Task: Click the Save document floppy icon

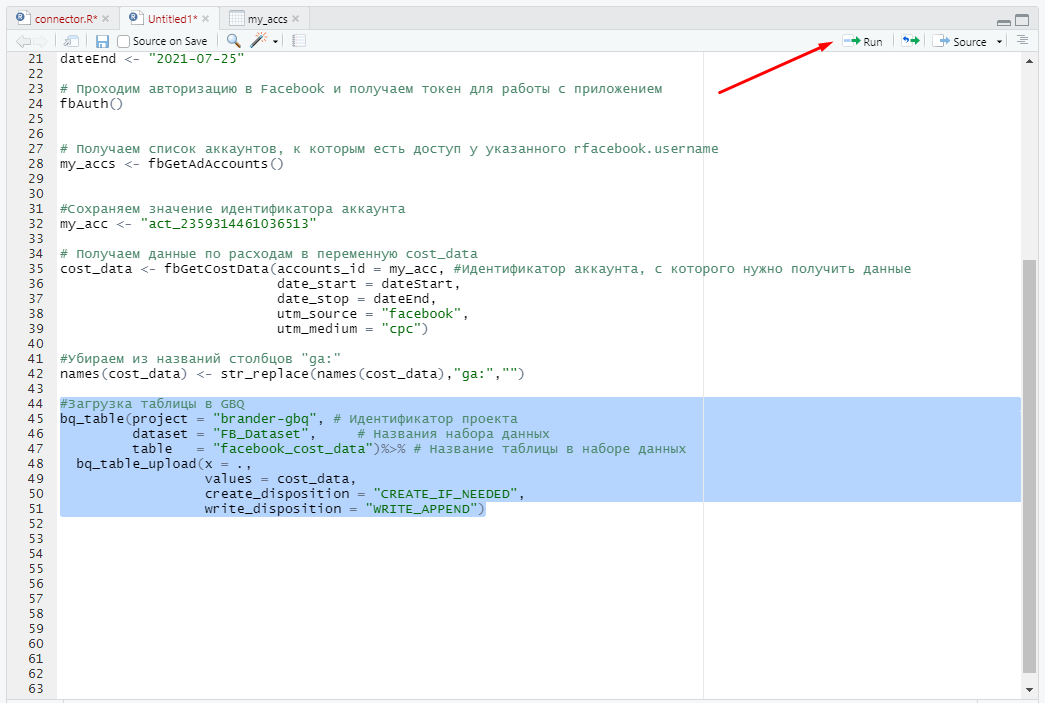Action: [x=102, y=41]
